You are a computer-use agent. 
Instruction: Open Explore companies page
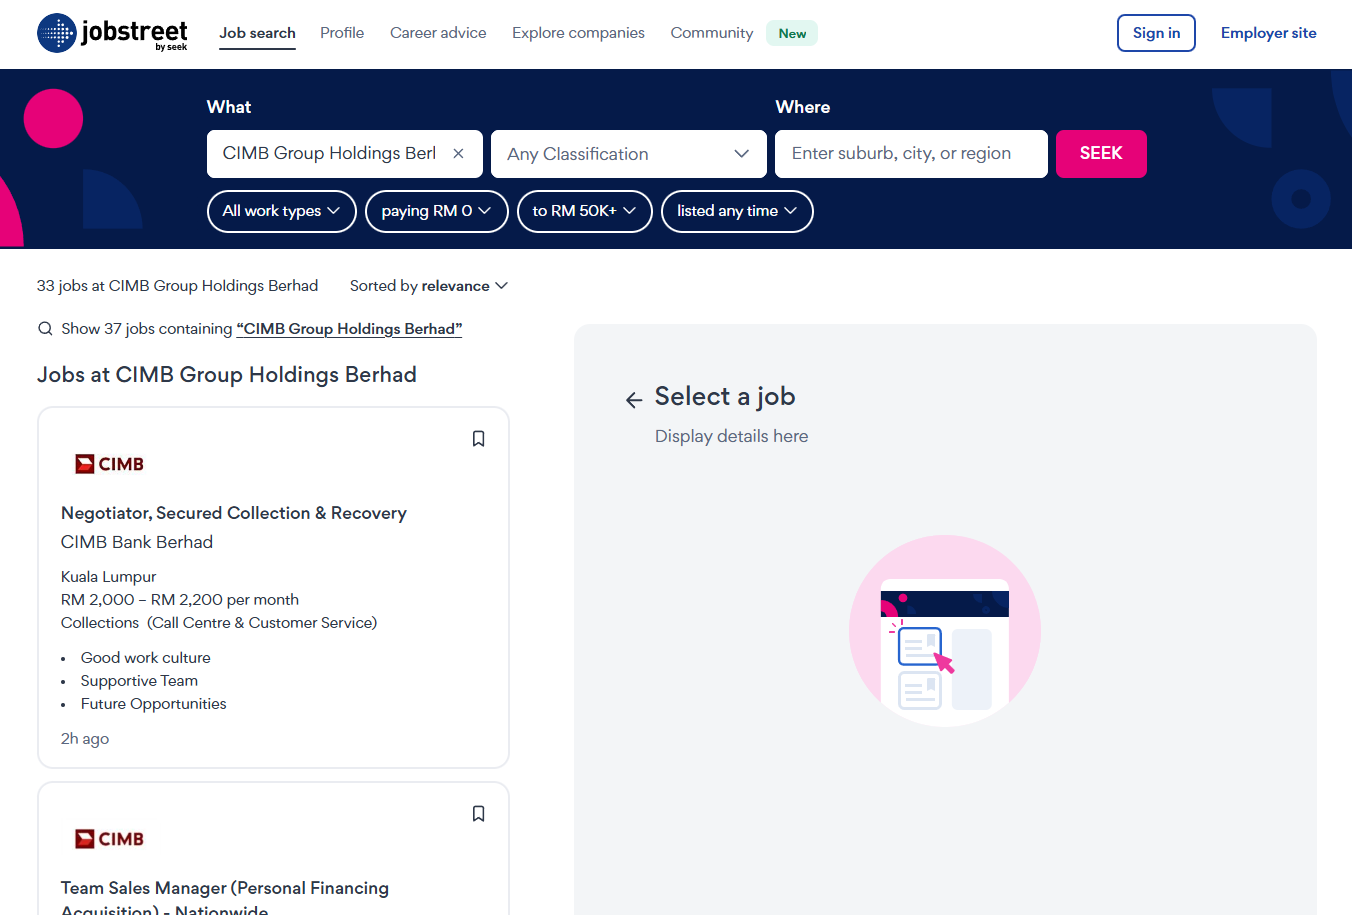578,33
